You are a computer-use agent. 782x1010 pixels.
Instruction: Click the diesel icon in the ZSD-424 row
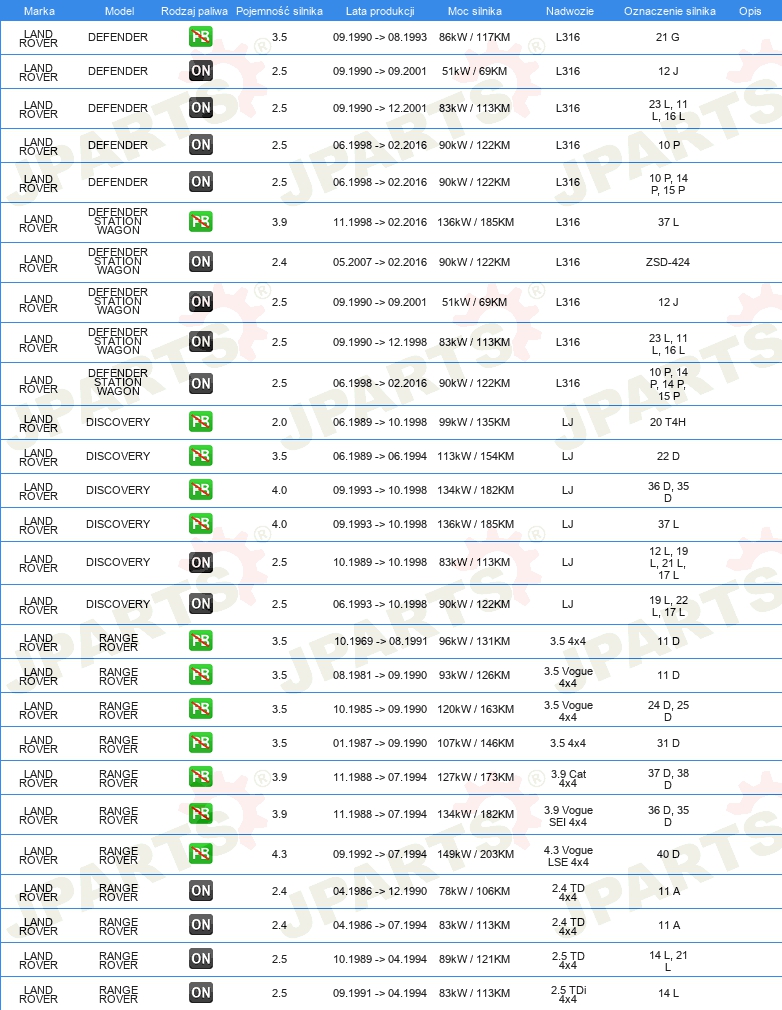click(200, 262)
